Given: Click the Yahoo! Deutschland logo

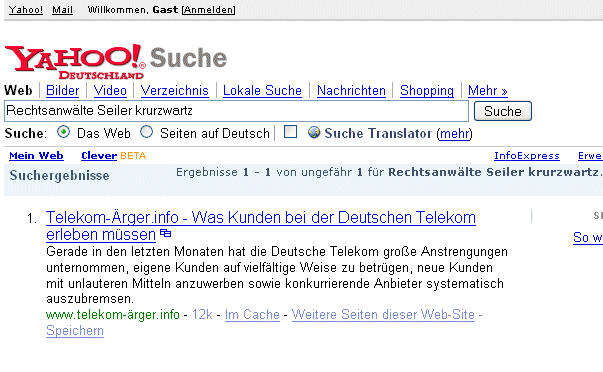Looking at the screenshot, I should pos(75,62).
